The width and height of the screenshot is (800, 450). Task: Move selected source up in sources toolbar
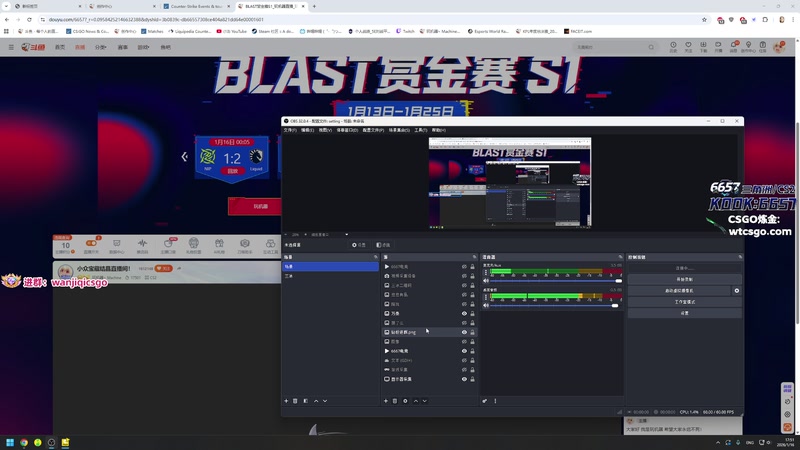pyautogui.click(x=415, y=401)
